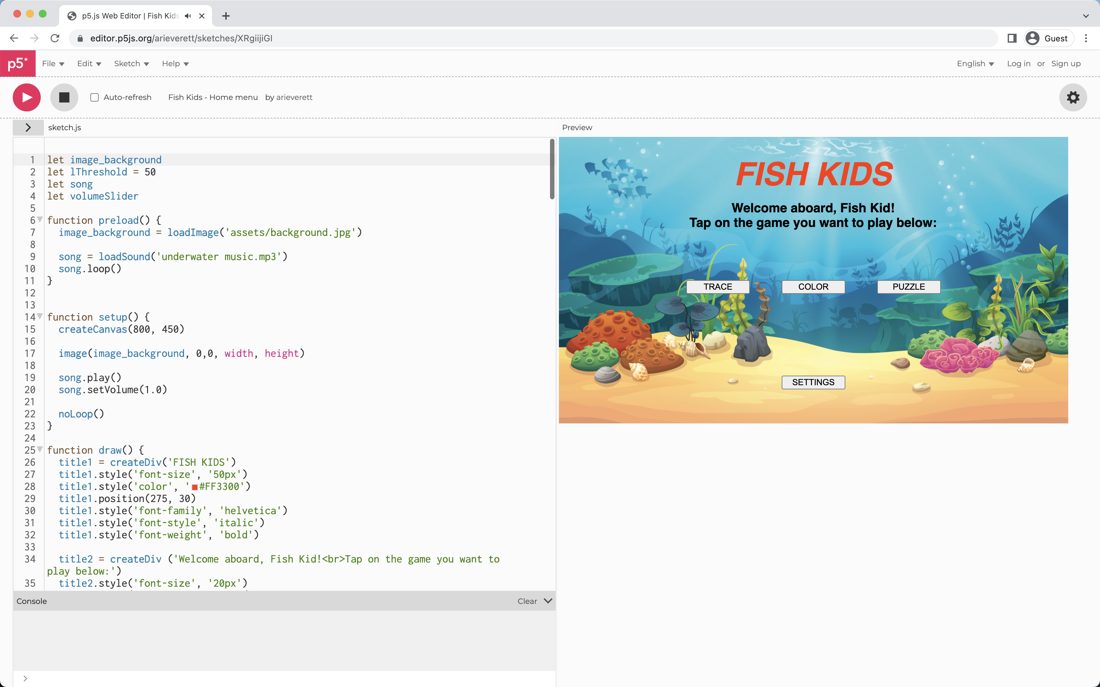Click the FISH KIDS title in preview
The image size is (1100, 687).
coord(814,174)
